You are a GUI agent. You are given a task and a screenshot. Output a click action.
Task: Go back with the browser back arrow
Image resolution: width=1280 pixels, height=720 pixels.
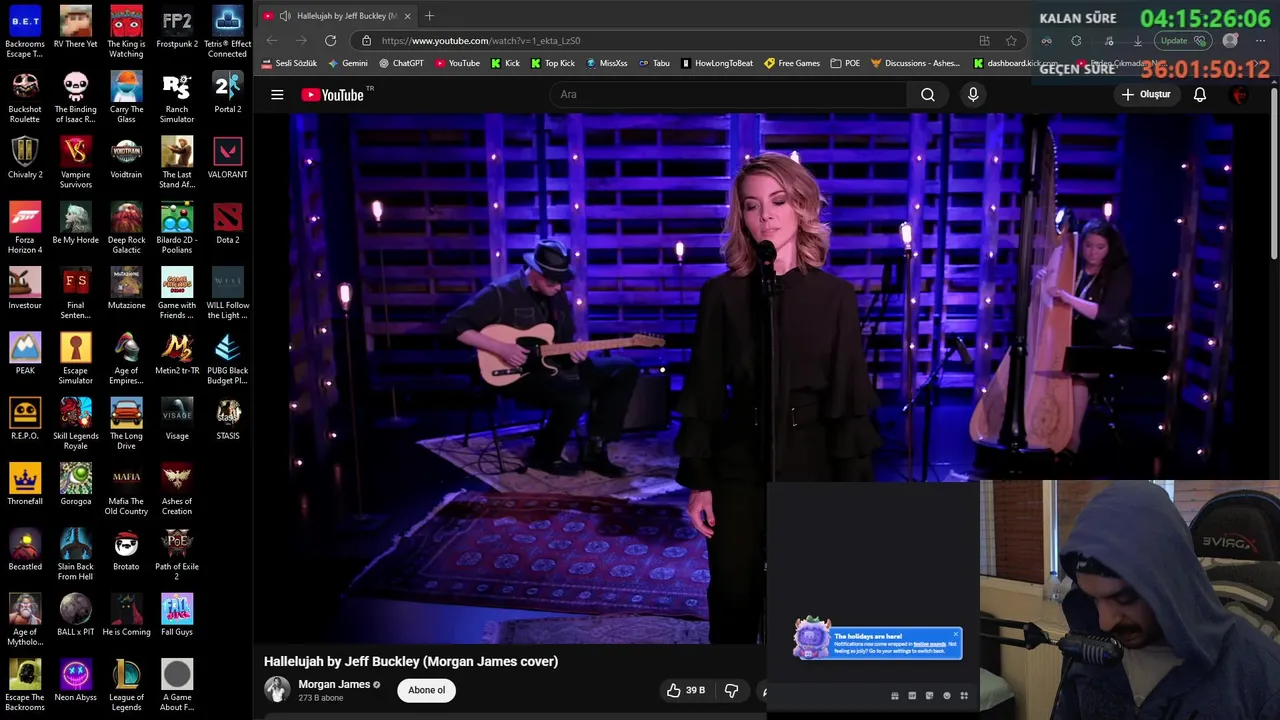(272, 41)
